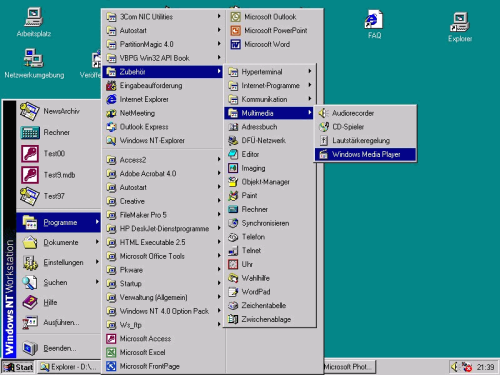Open the CD-Spieler icon
The image size is (500, 375).
point(323,127)
